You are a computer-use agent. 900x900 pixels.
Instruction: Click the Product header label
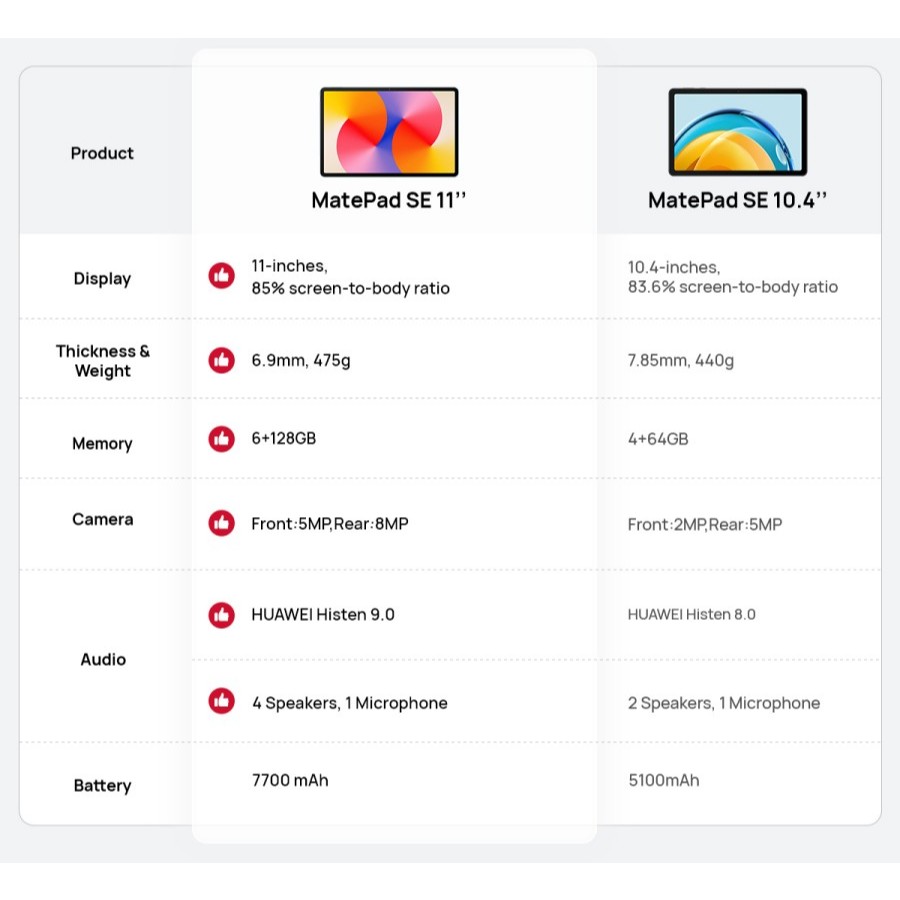pyautogui.click(x=102, y=153)
